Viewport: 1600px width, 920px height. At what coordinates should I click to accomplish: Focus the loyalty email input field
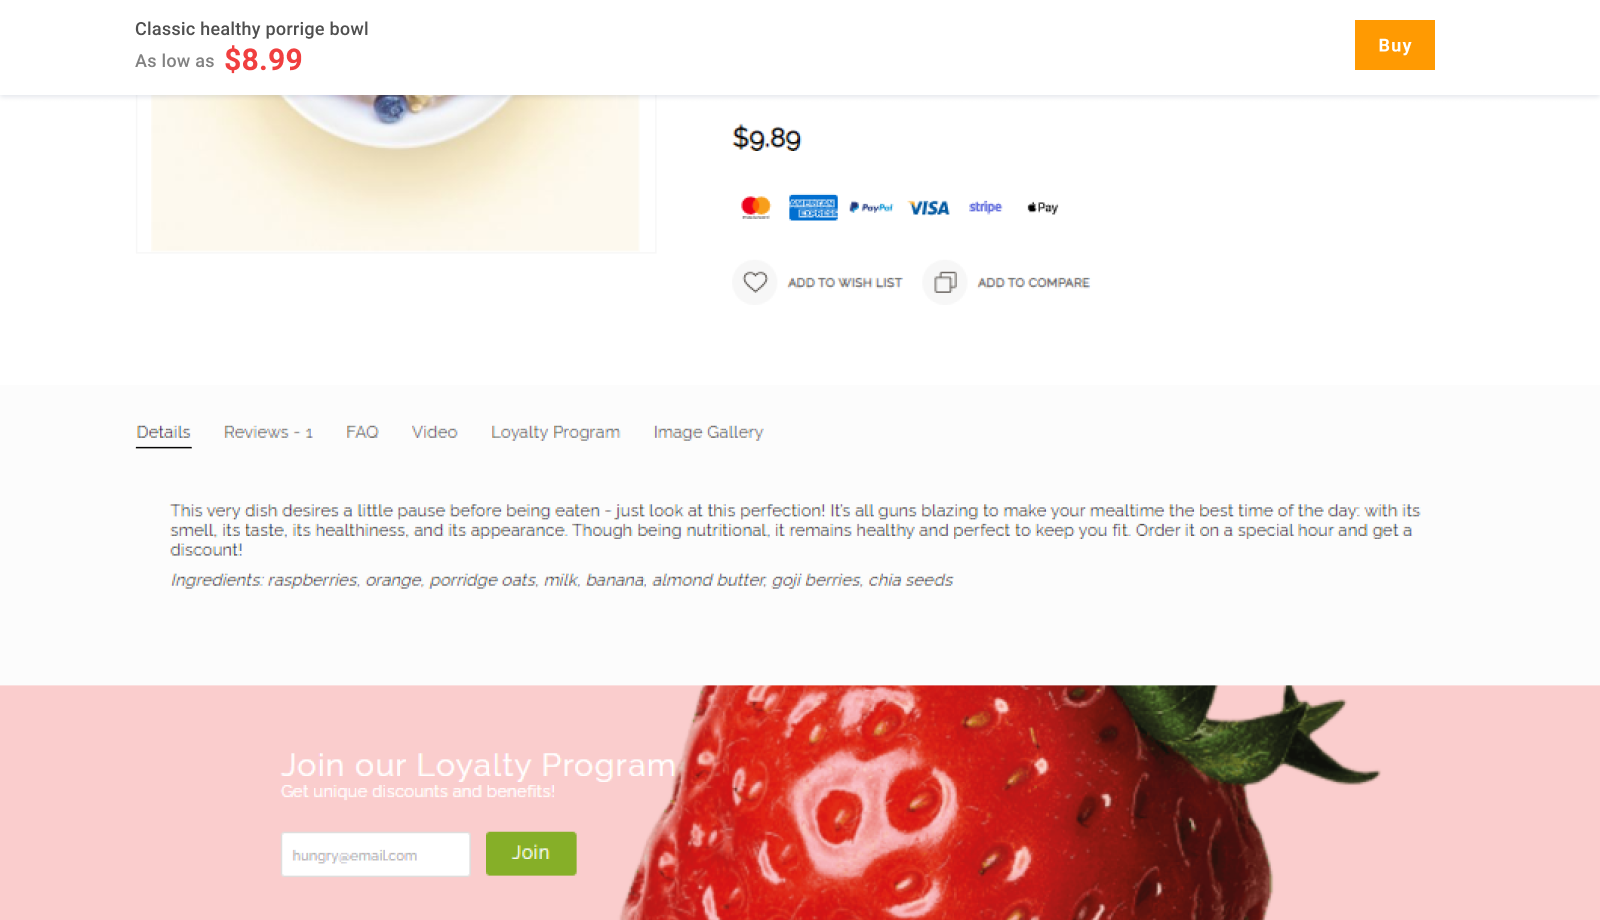[376, 855]
